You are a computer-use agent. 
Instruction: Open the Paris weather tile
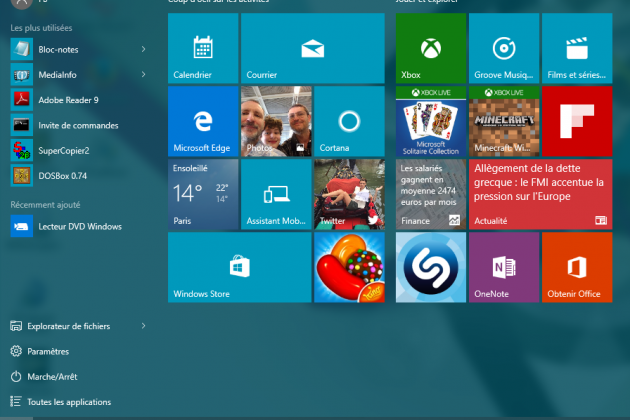203,194
